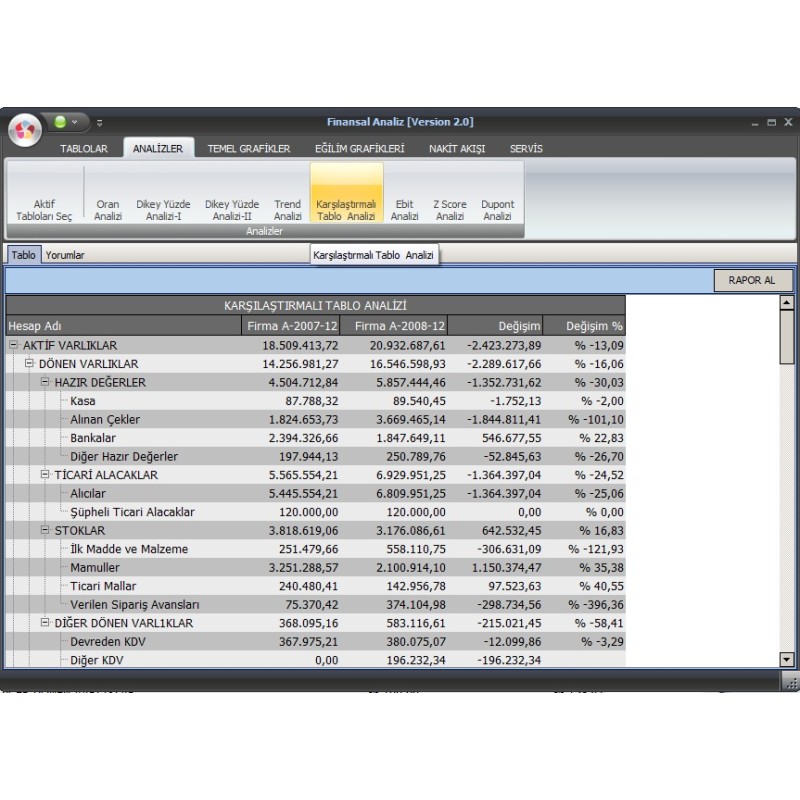Select the Alıcılar row
The image size is (800, 800).
(x=315, y=493)
